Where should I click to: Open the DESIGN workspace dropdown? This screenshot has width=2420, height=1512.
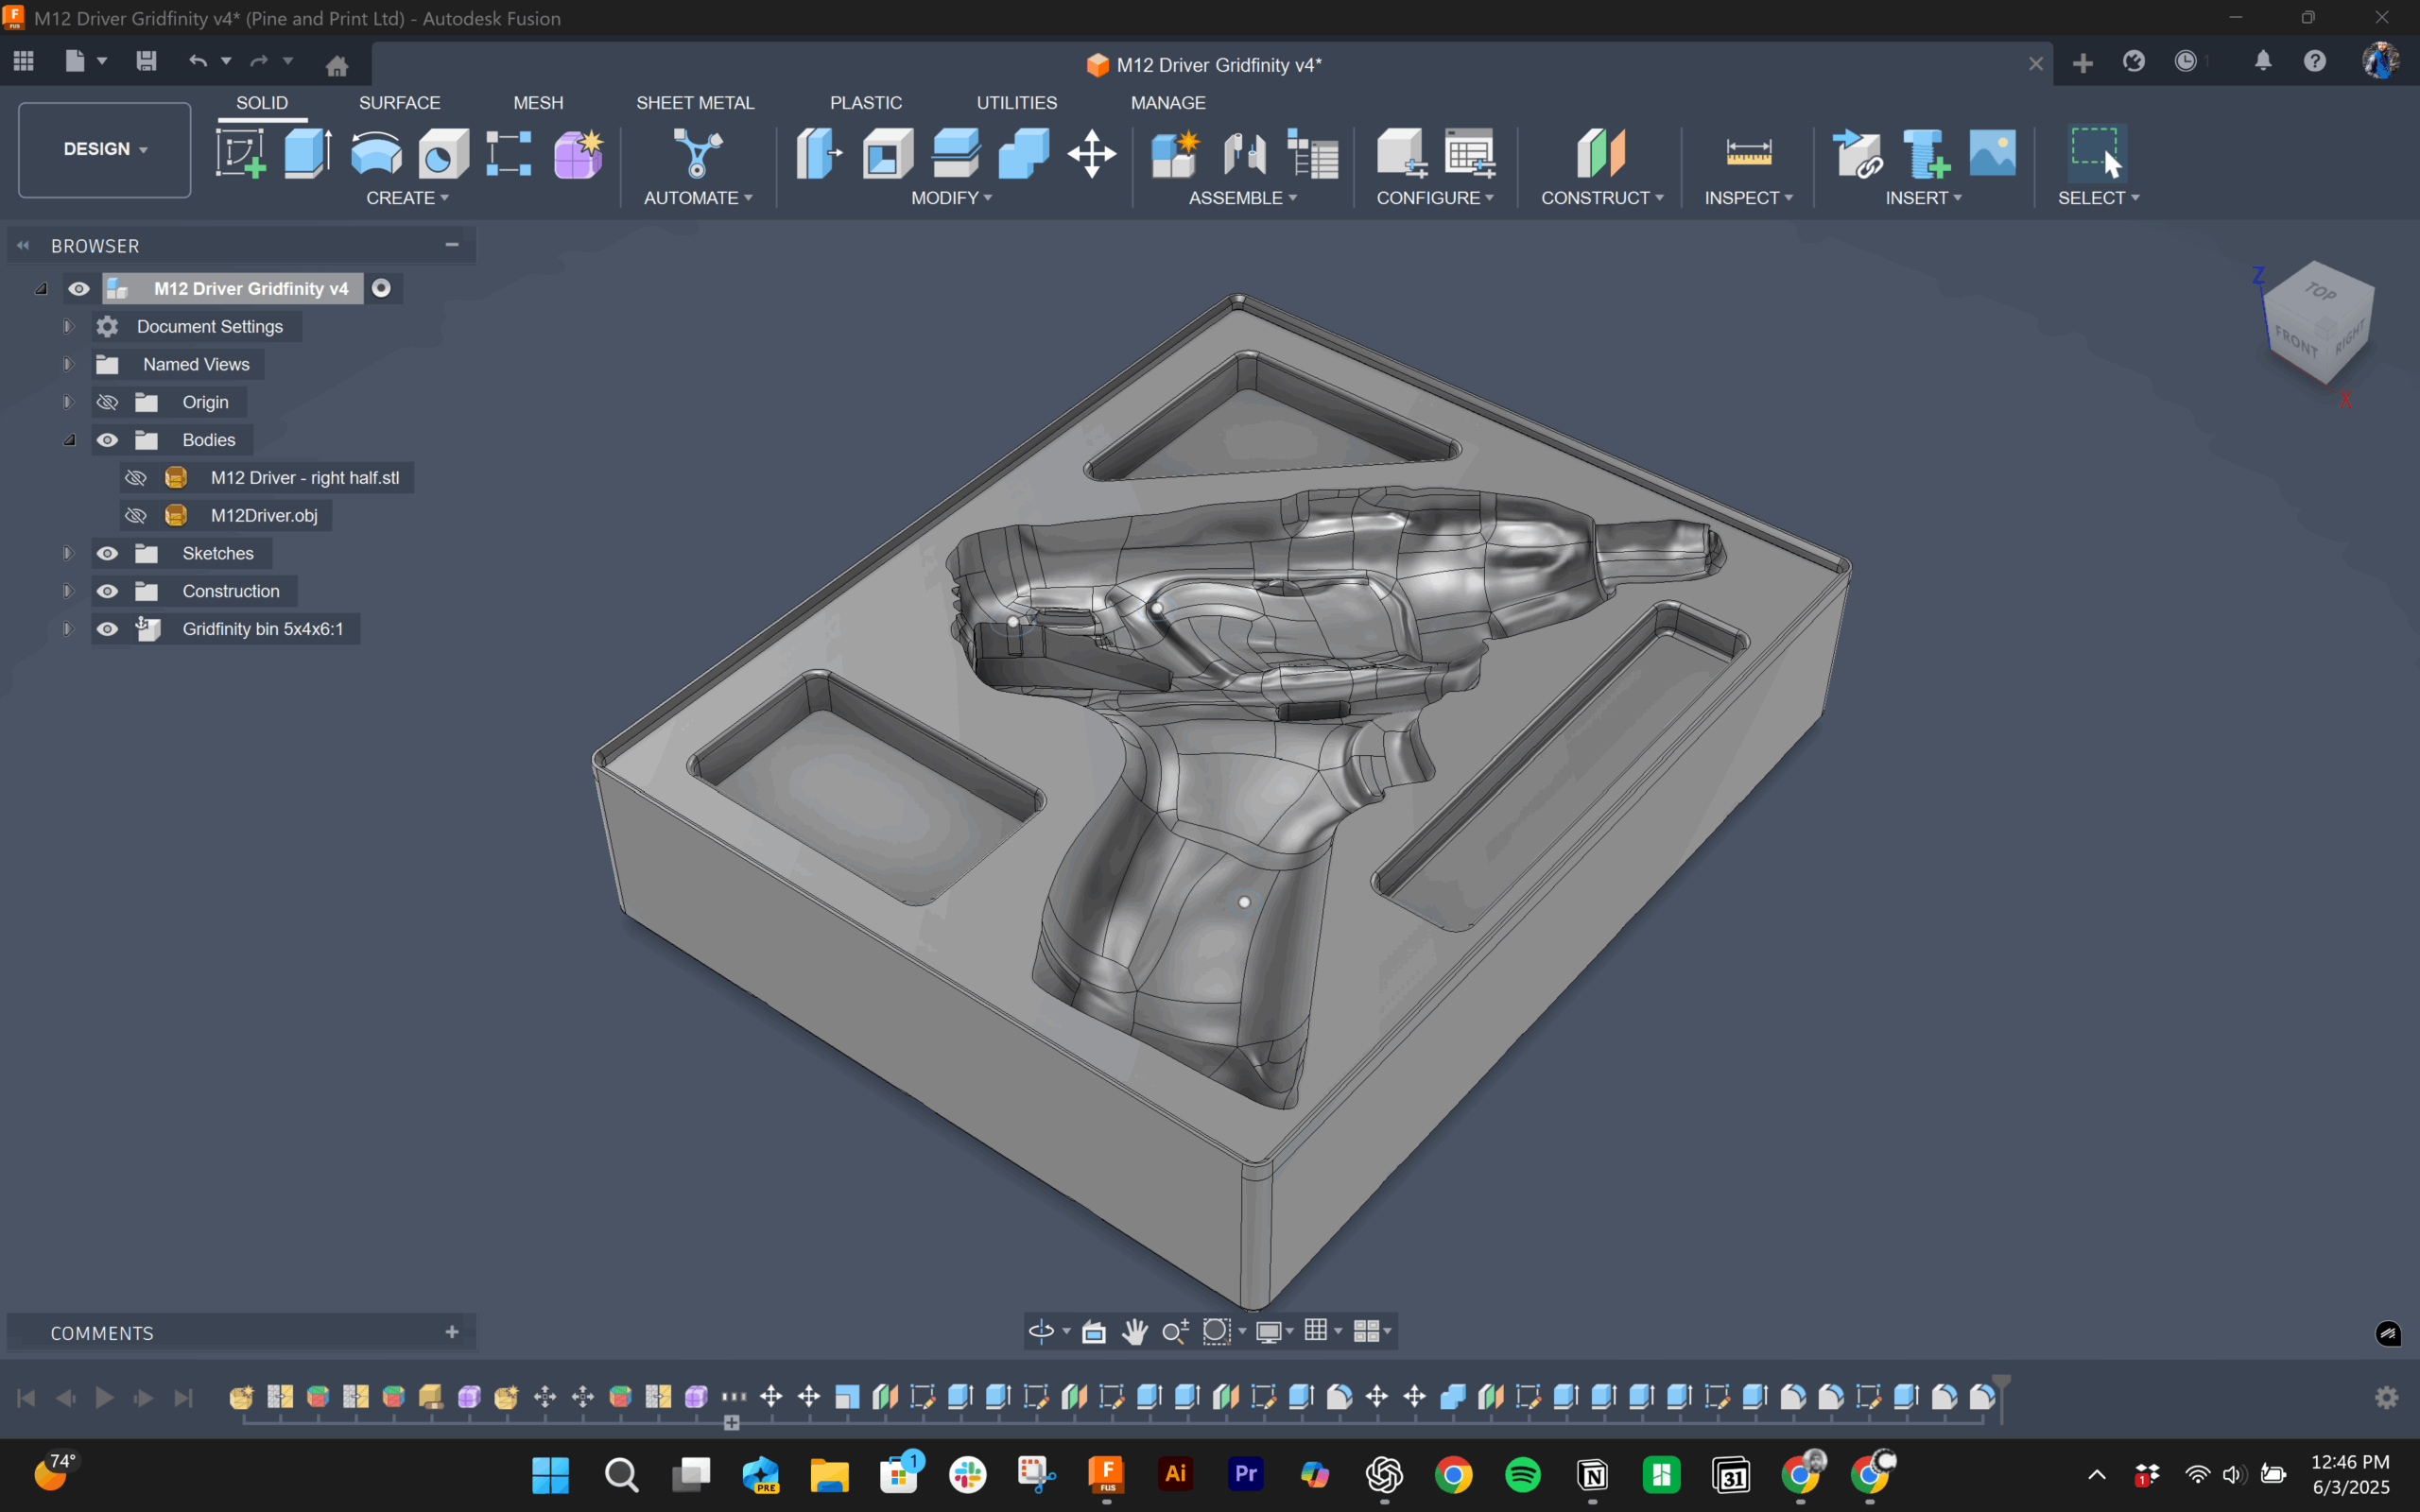(x=105, y=149)
